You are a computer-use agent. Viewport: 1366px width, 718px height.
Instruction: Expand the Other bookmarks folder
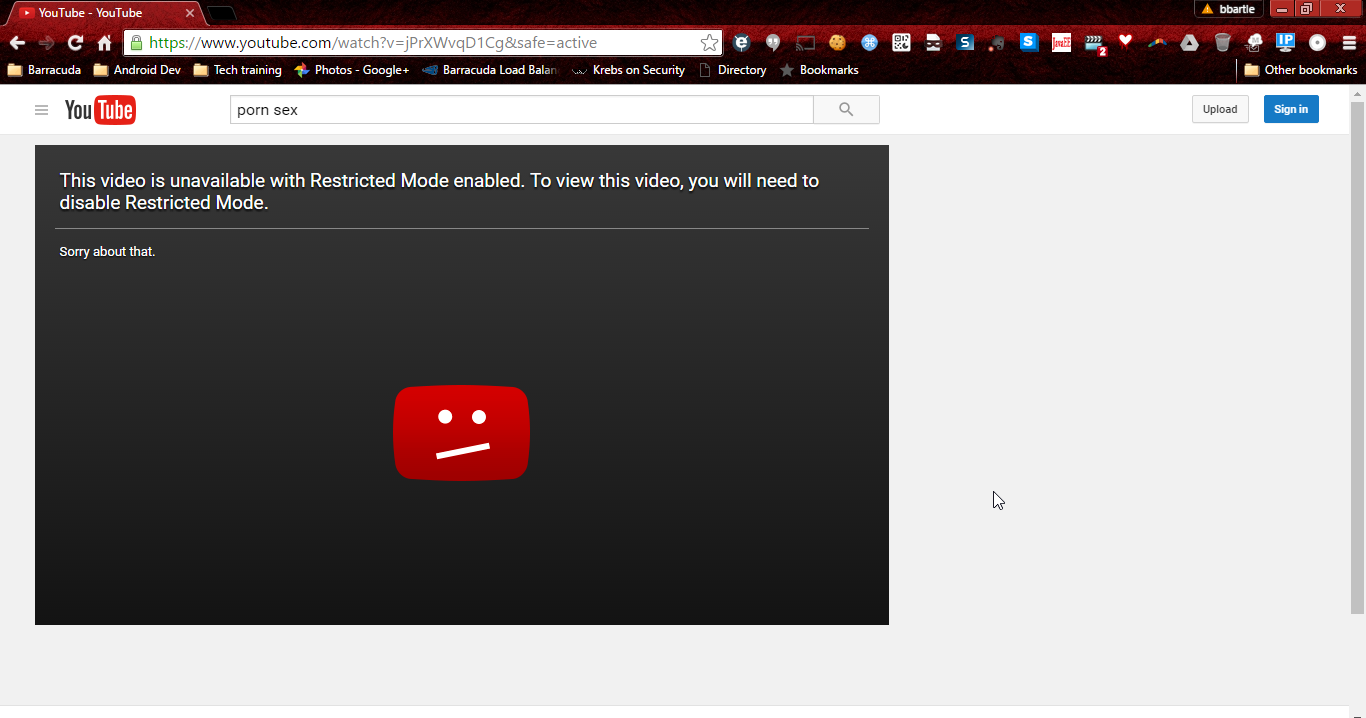click(x=1300, y=70)
